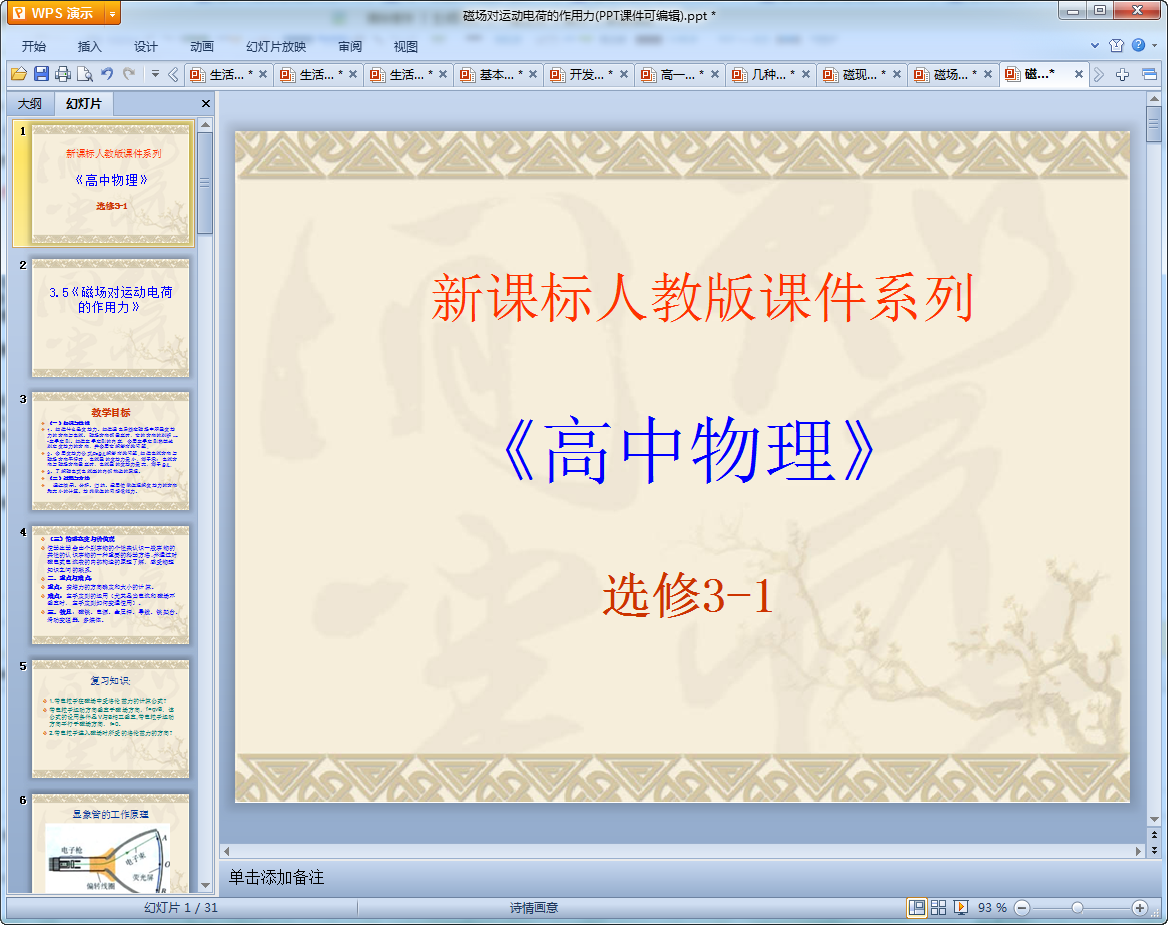Start slide show from status bar icon
The height and width of the screenshot is (925, 1168).
[x=962, y=908]
